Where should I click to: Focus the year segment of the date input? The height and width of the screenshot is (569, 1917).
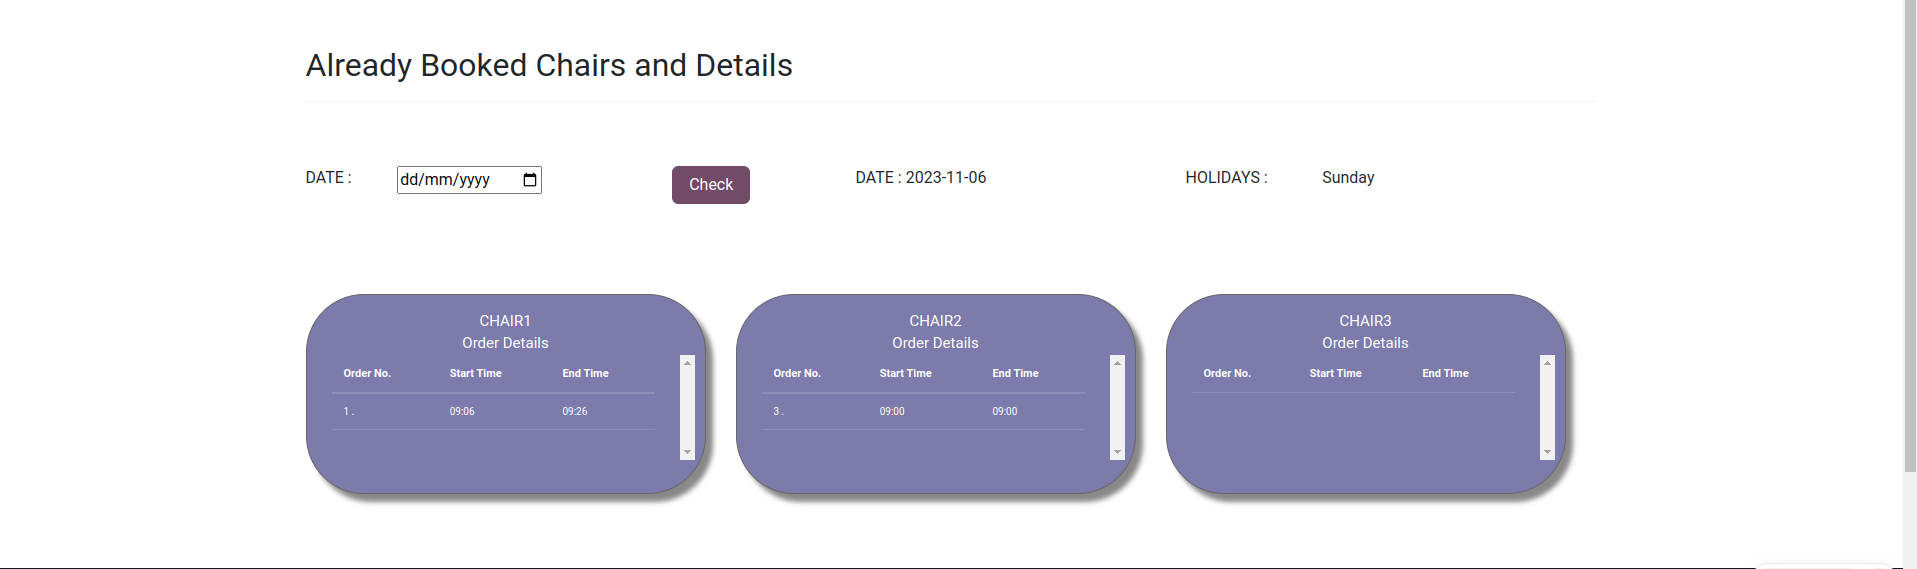coord(474,180)
